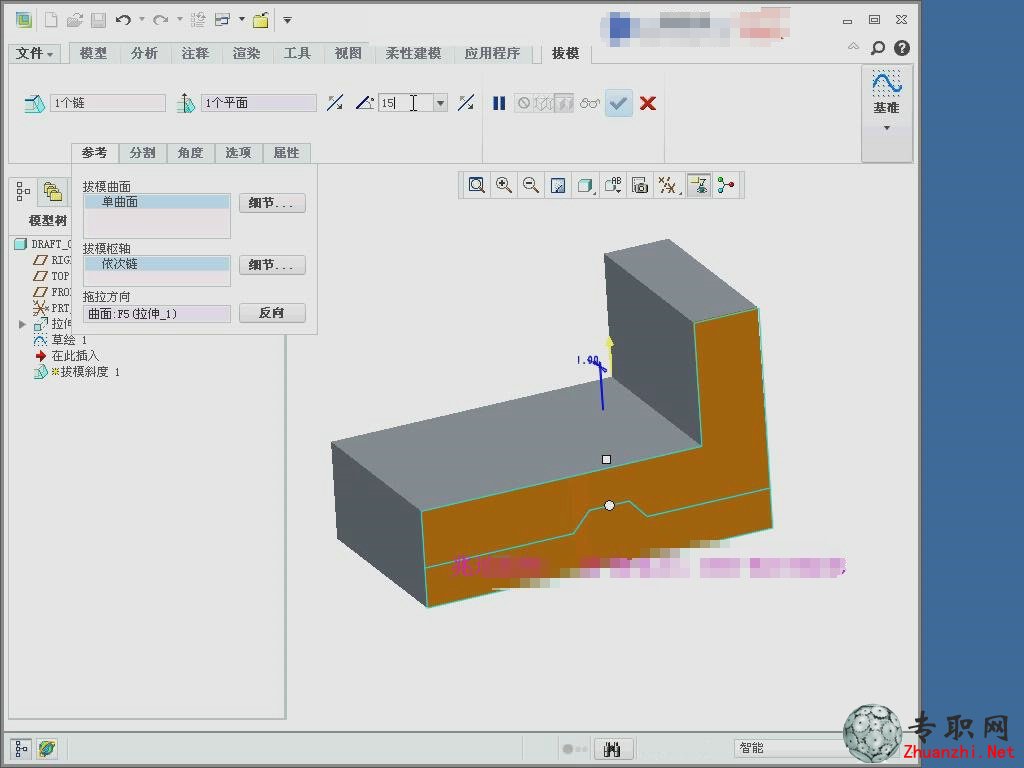
Task: Expand the 基准 datum group
Action: 887,128
